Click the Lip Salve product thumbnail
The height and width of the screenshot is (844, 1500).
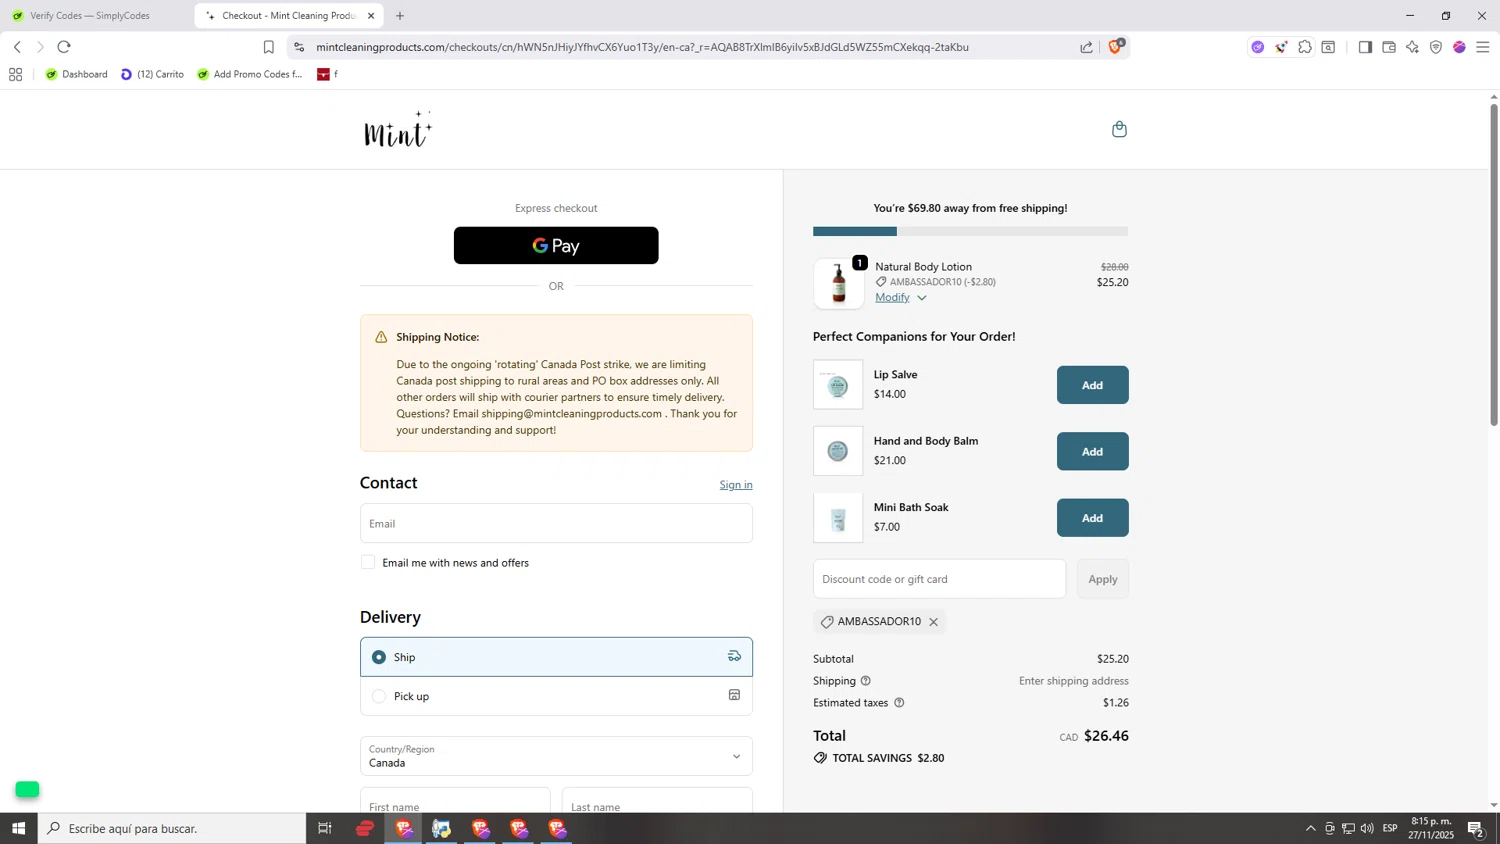838,385
